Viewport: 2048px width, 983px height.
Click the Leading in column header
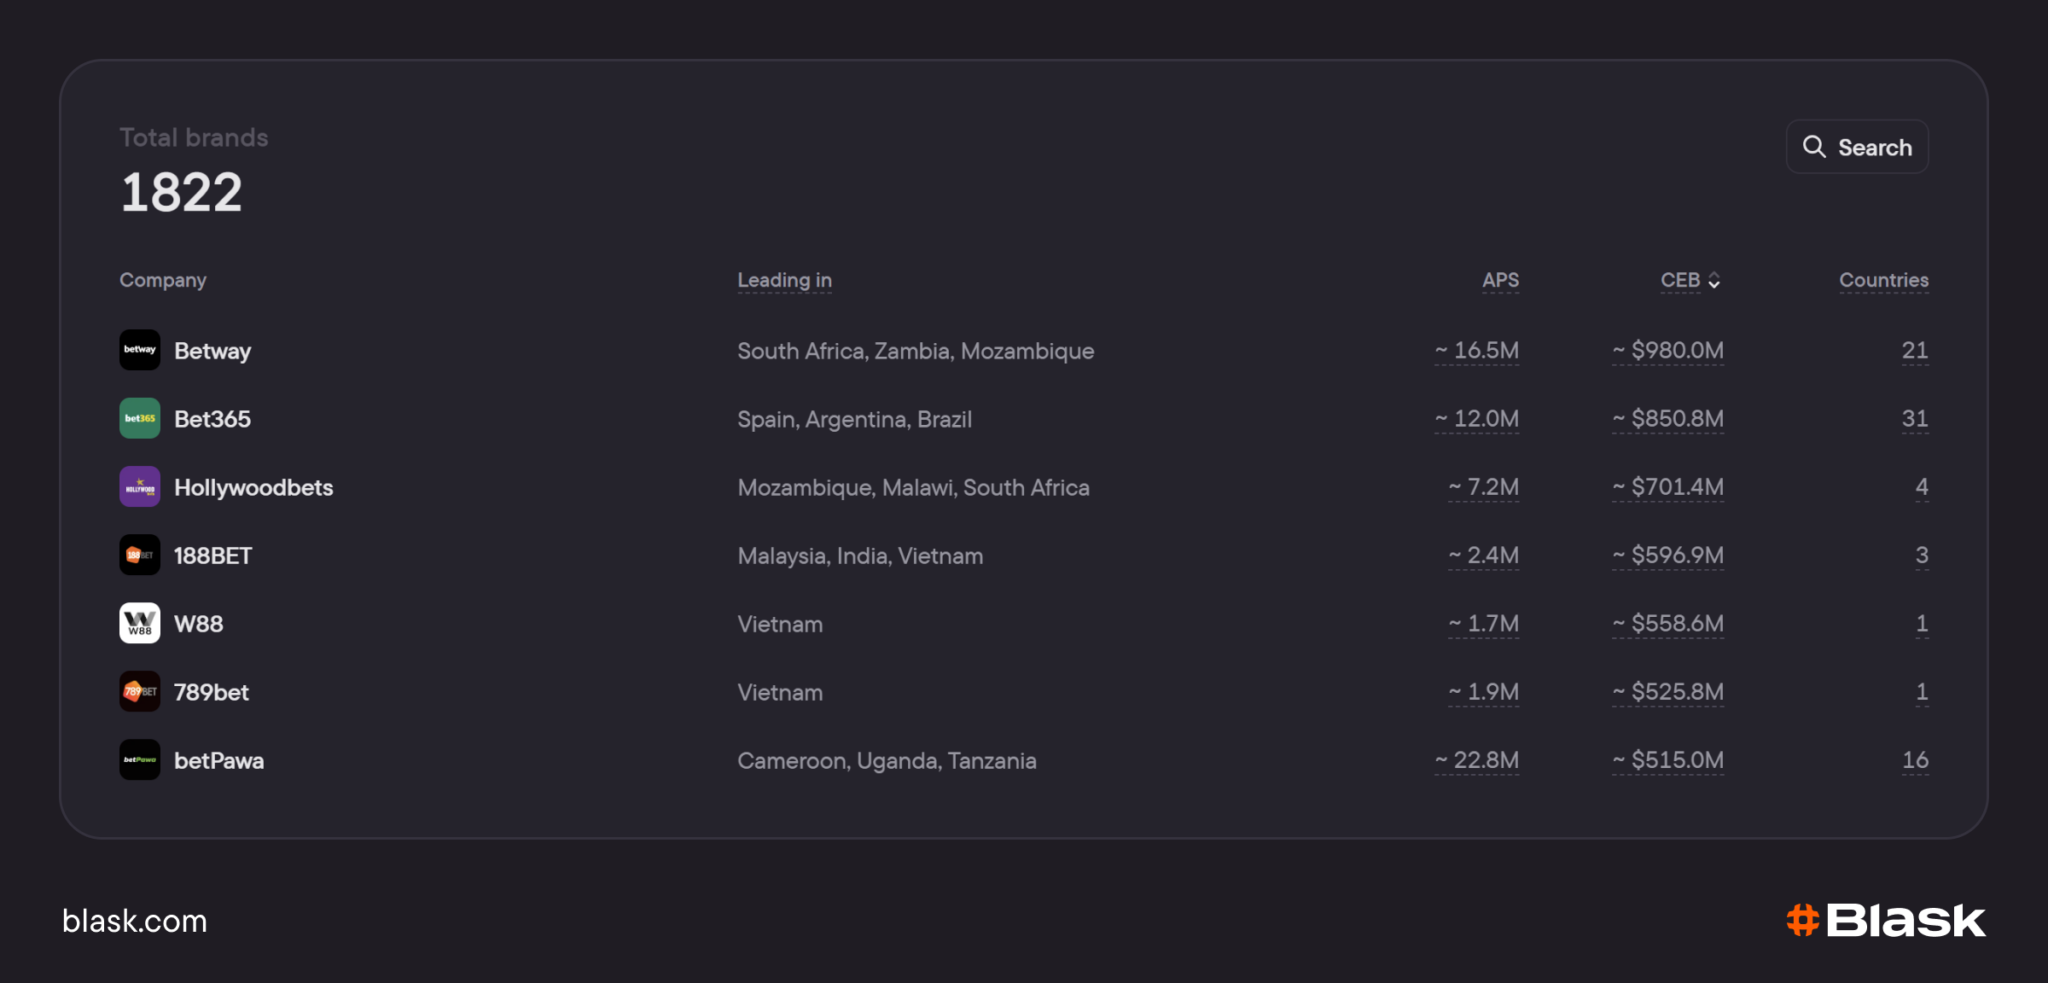point(784,281)
